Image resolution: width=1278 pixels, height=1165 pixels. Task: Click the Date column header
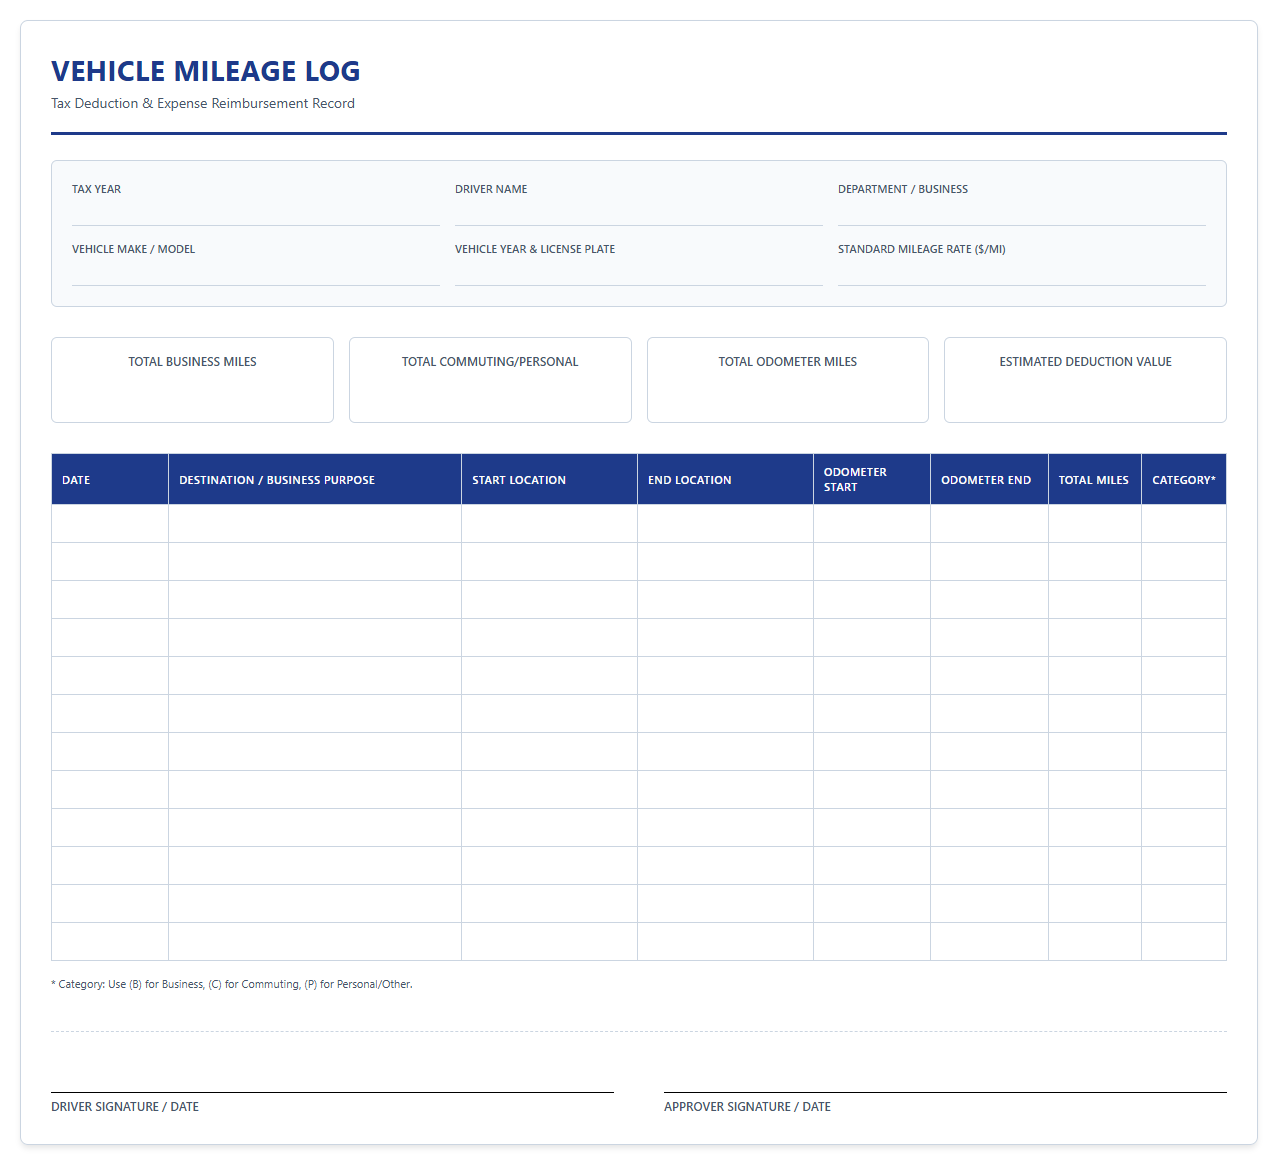(110, 479)
